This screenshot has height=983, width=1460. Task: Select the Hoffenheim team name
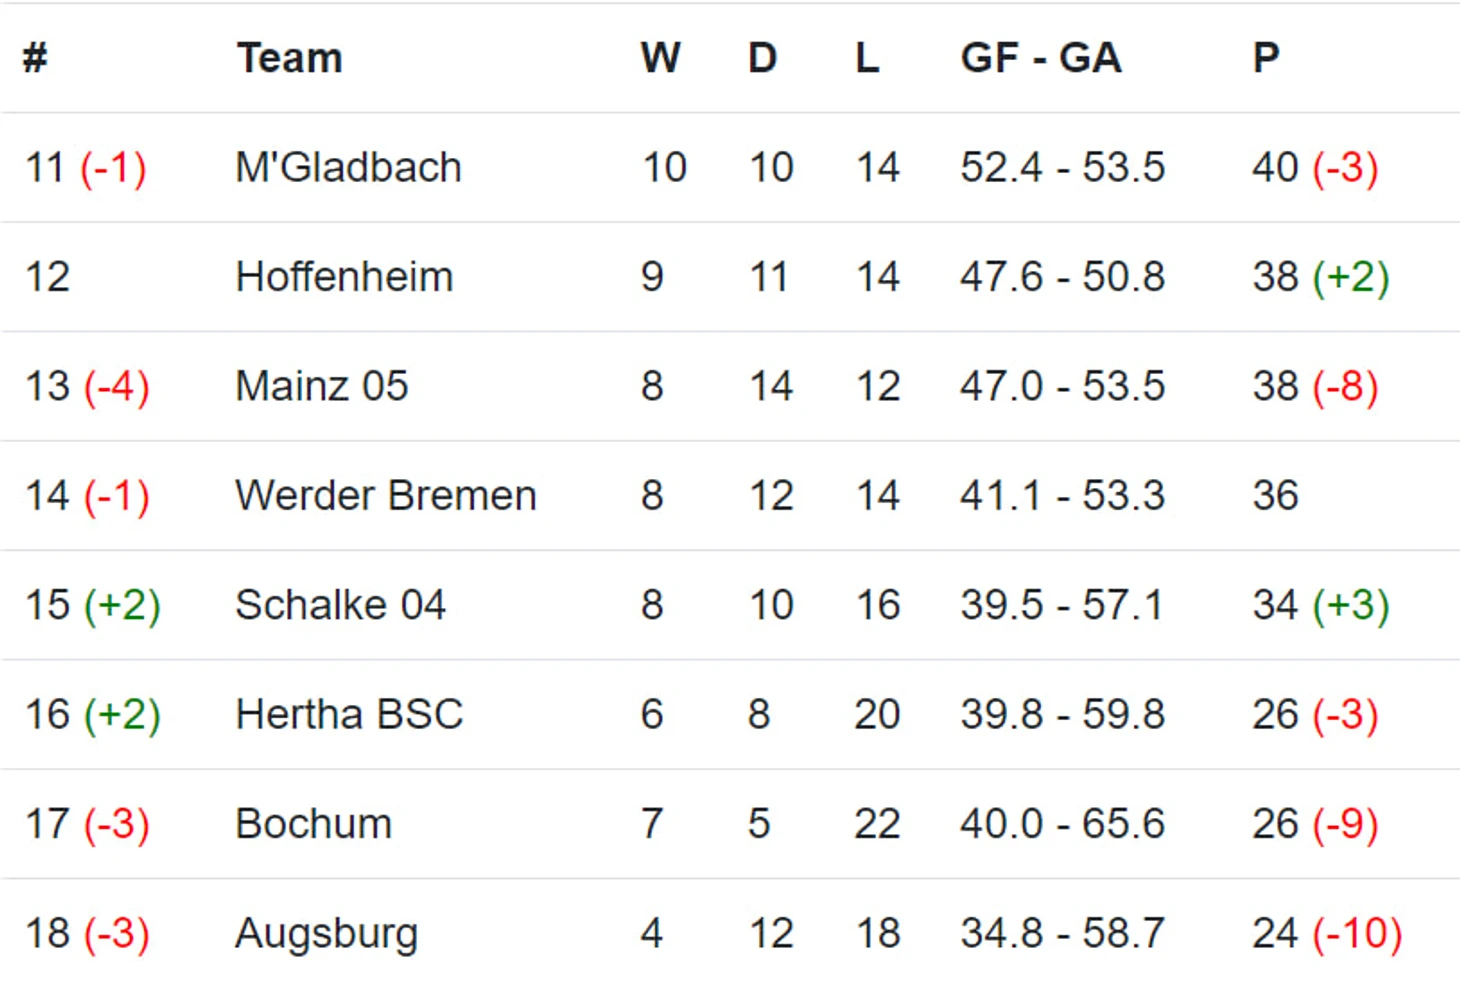point(344,277)
